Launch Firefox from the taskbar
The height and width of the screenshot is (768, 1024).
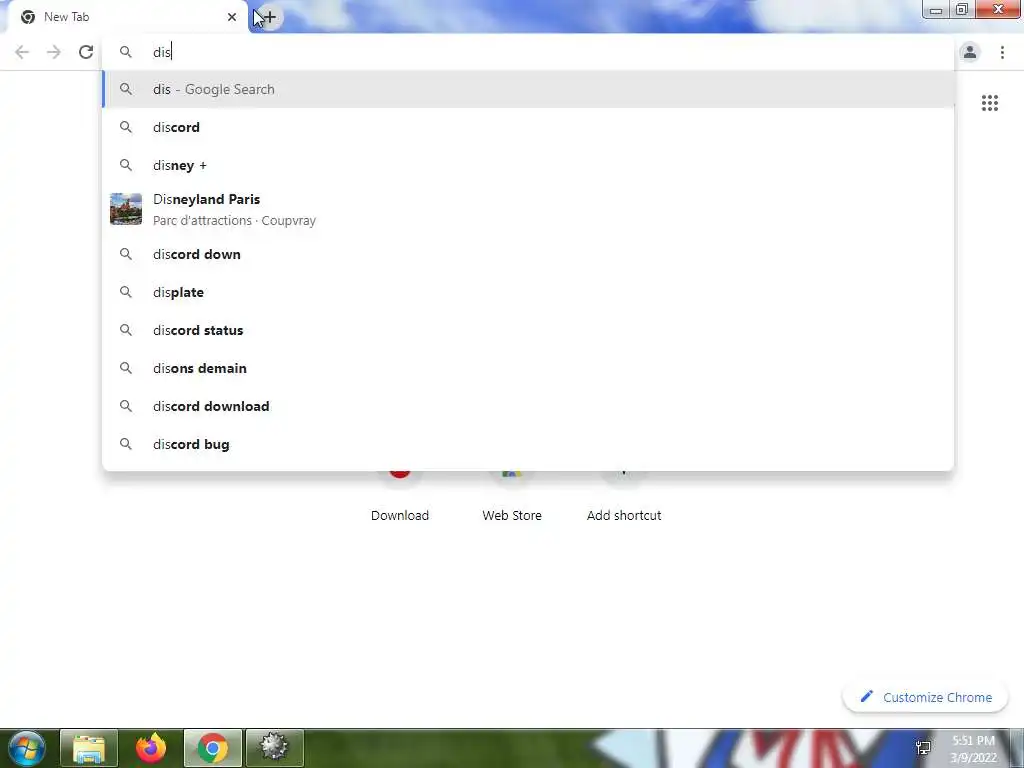151,748
